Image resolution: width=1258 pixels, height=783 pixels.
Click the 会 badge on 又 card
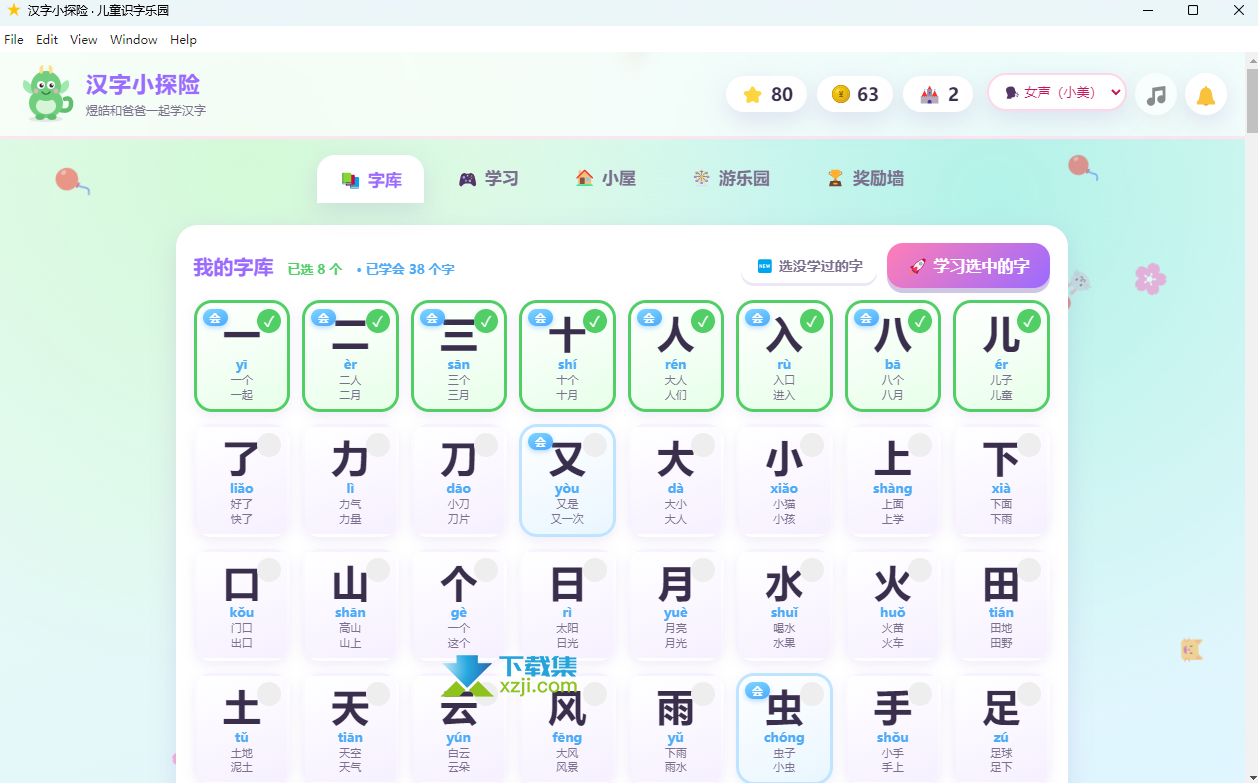(541, 442)
